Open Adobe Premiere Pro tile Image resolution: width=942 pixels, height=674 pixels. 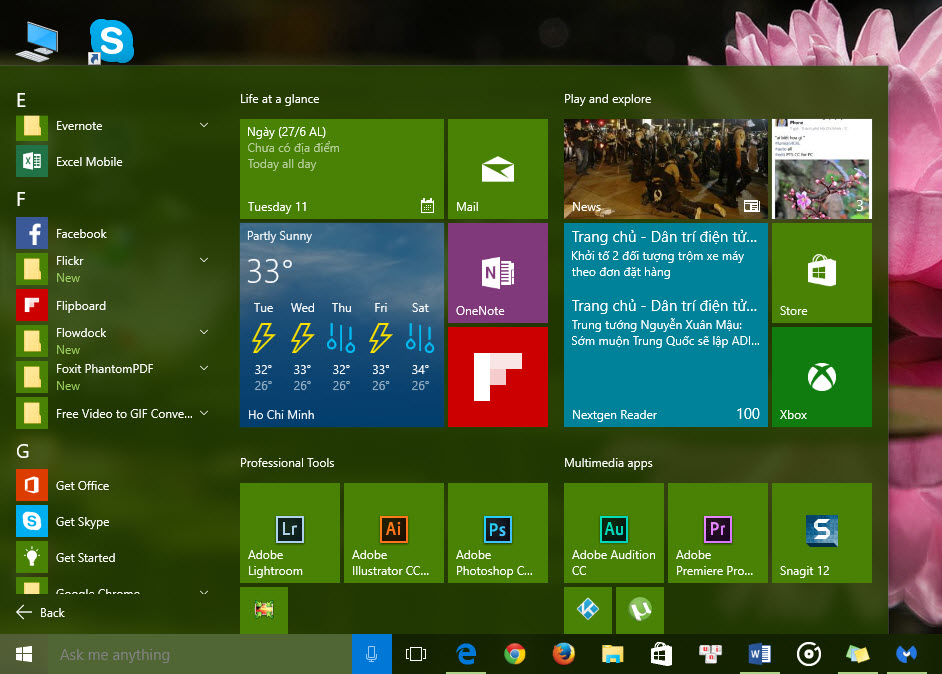point(717,532)
